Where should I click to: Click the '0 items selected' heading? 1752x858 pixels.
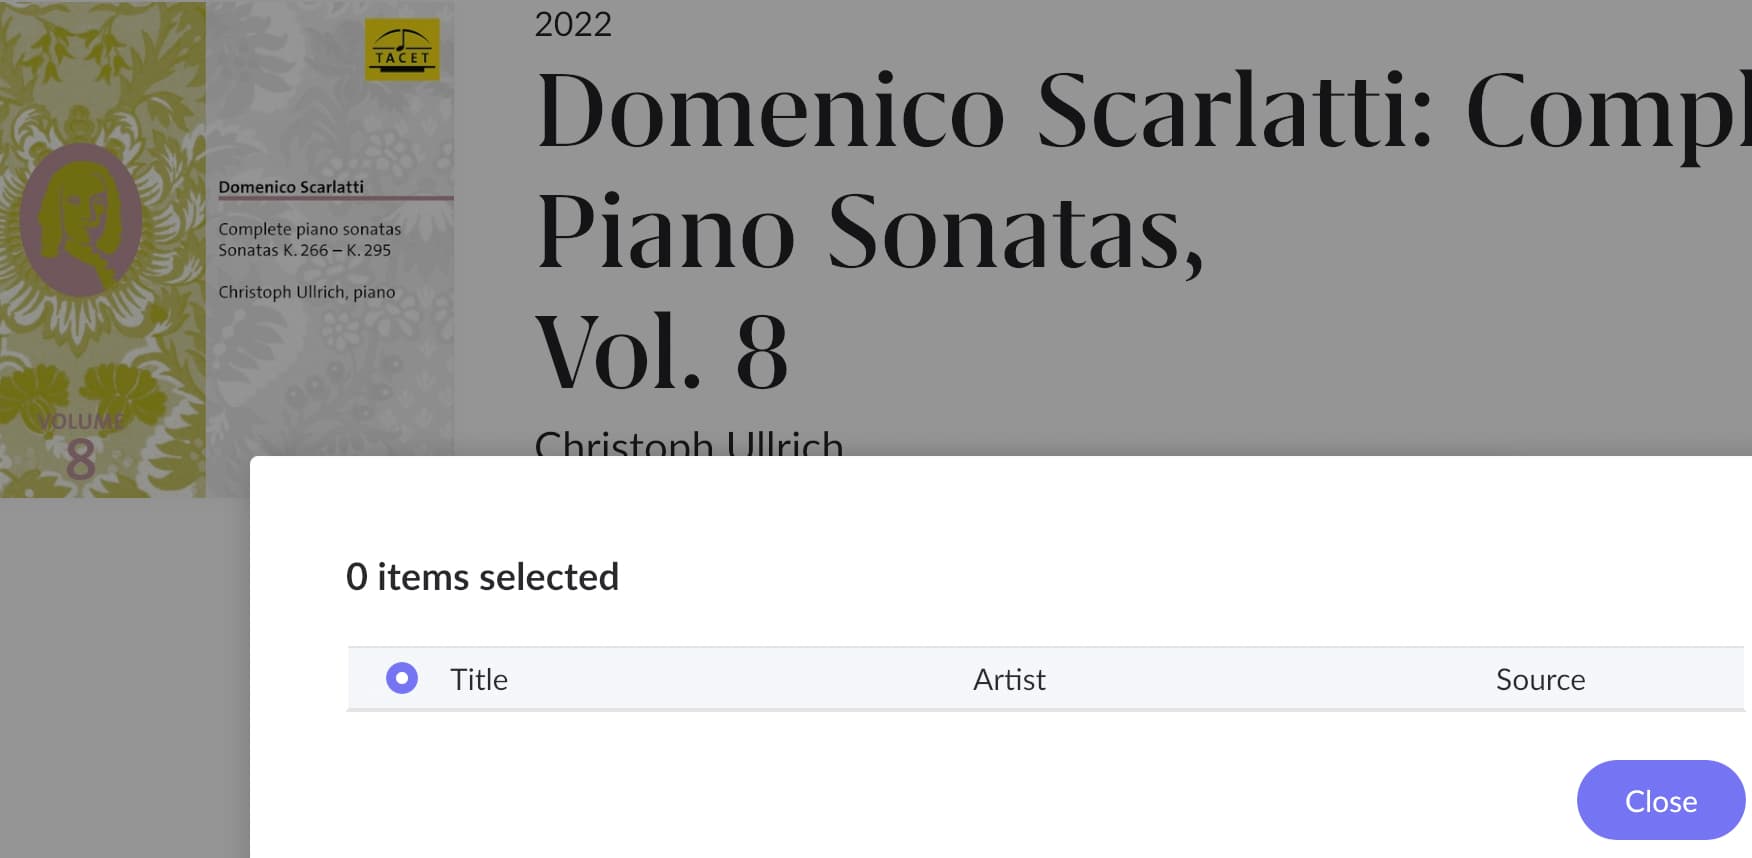(x=482, y=577)
